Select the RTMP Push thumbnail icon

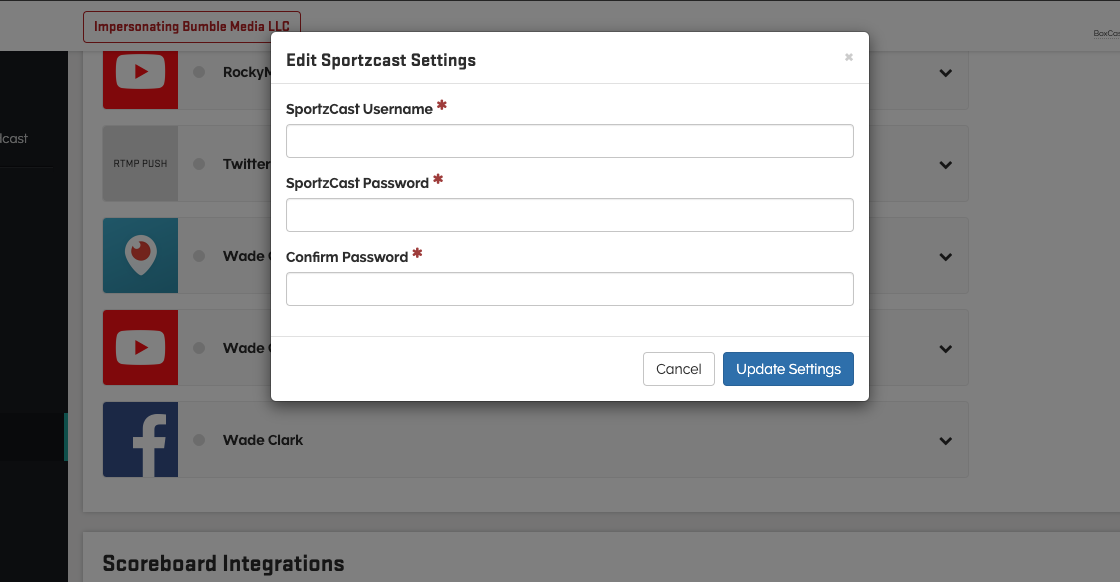coord(140,163)
